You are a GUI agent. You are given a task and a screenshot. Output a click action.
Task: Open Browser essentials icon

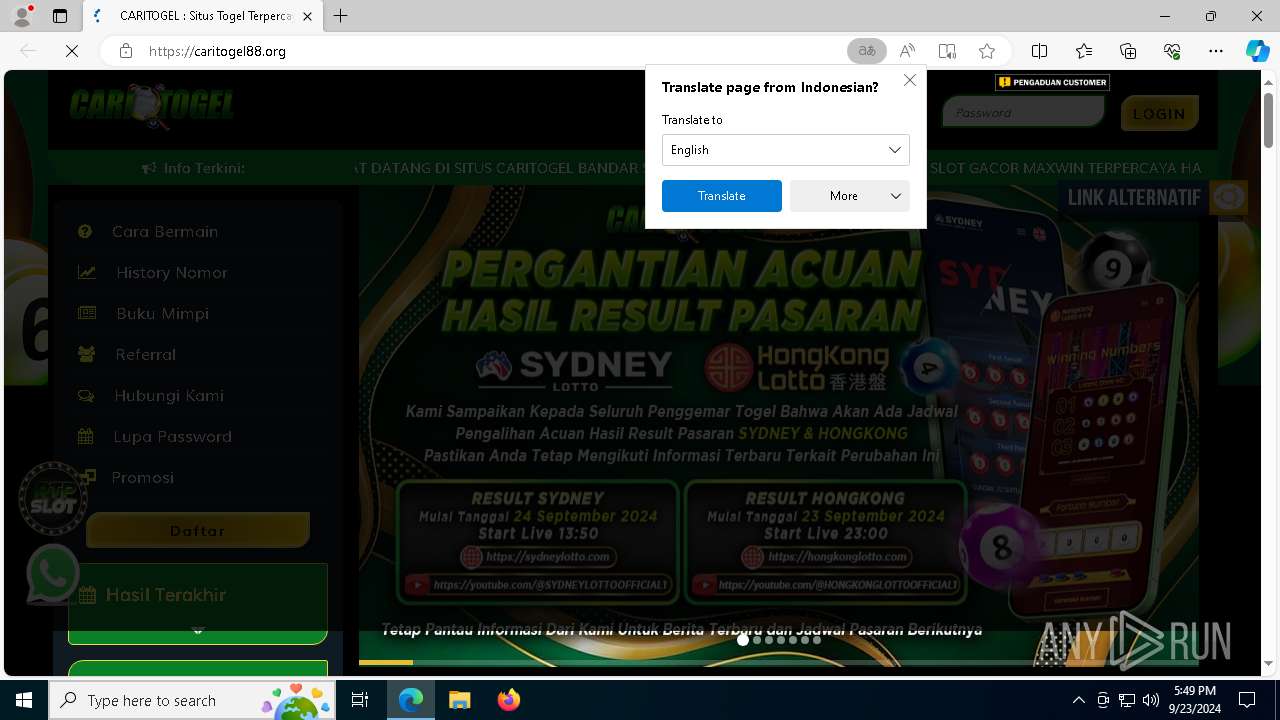click(x=1172, y=51)
